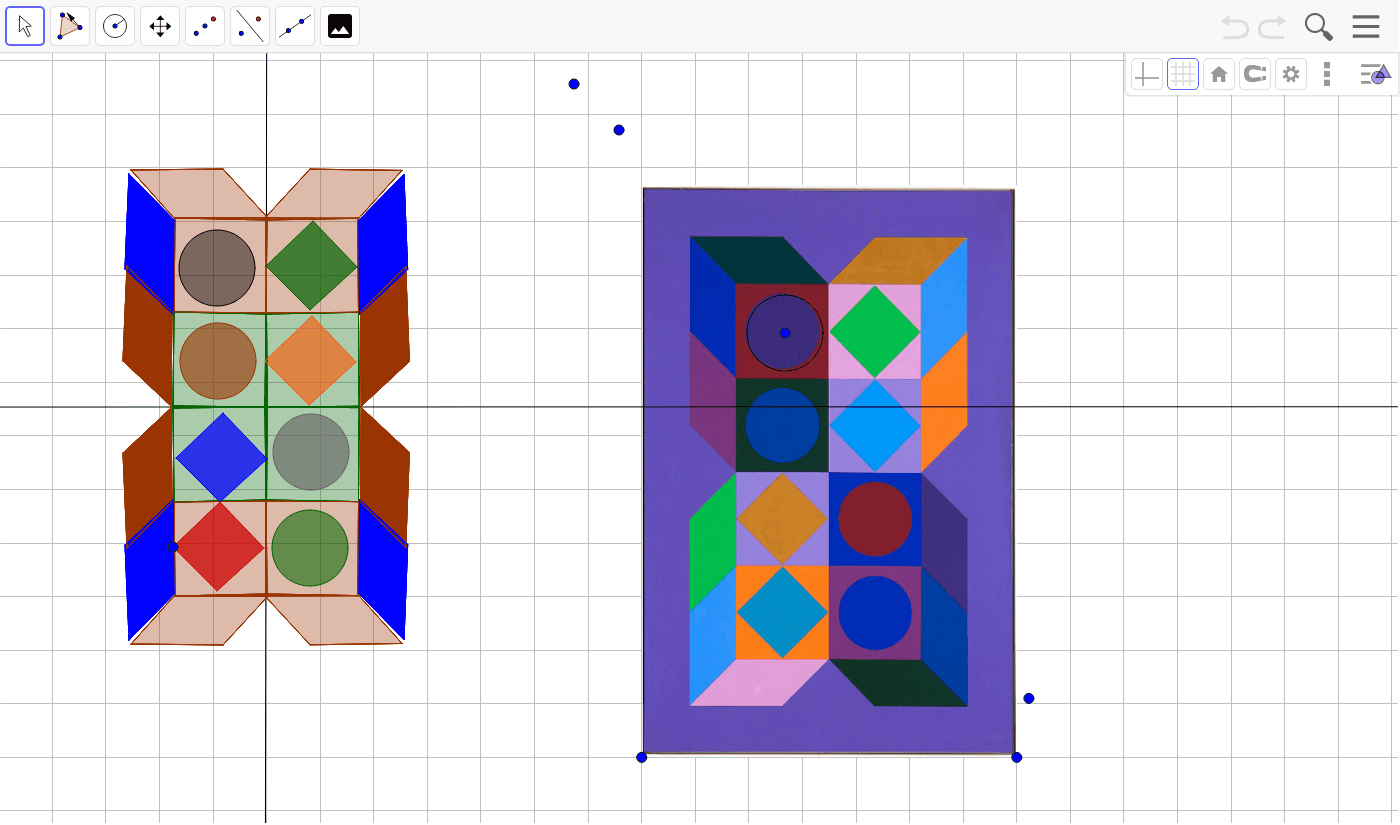Select blue point right of image's lower edge
Screen dimensions: 1400x825
coord(1029,698)
